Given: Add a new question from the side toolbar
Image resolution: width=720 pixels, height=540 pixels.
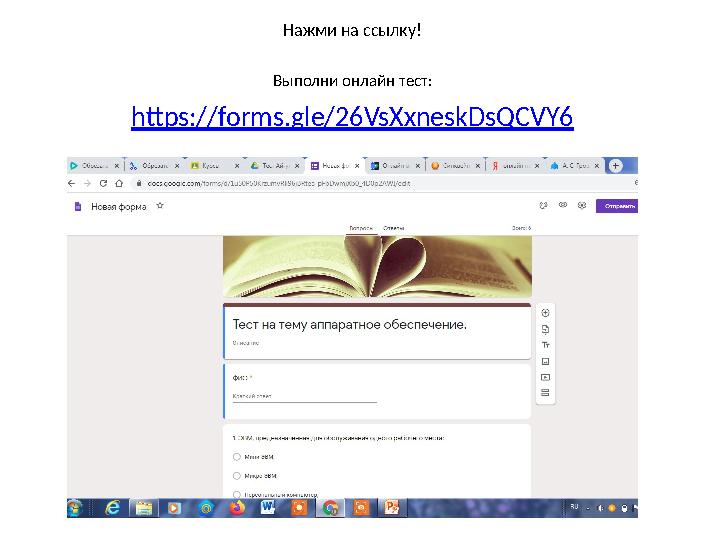Looking at the screenshot, I should [x=545, y=313].
